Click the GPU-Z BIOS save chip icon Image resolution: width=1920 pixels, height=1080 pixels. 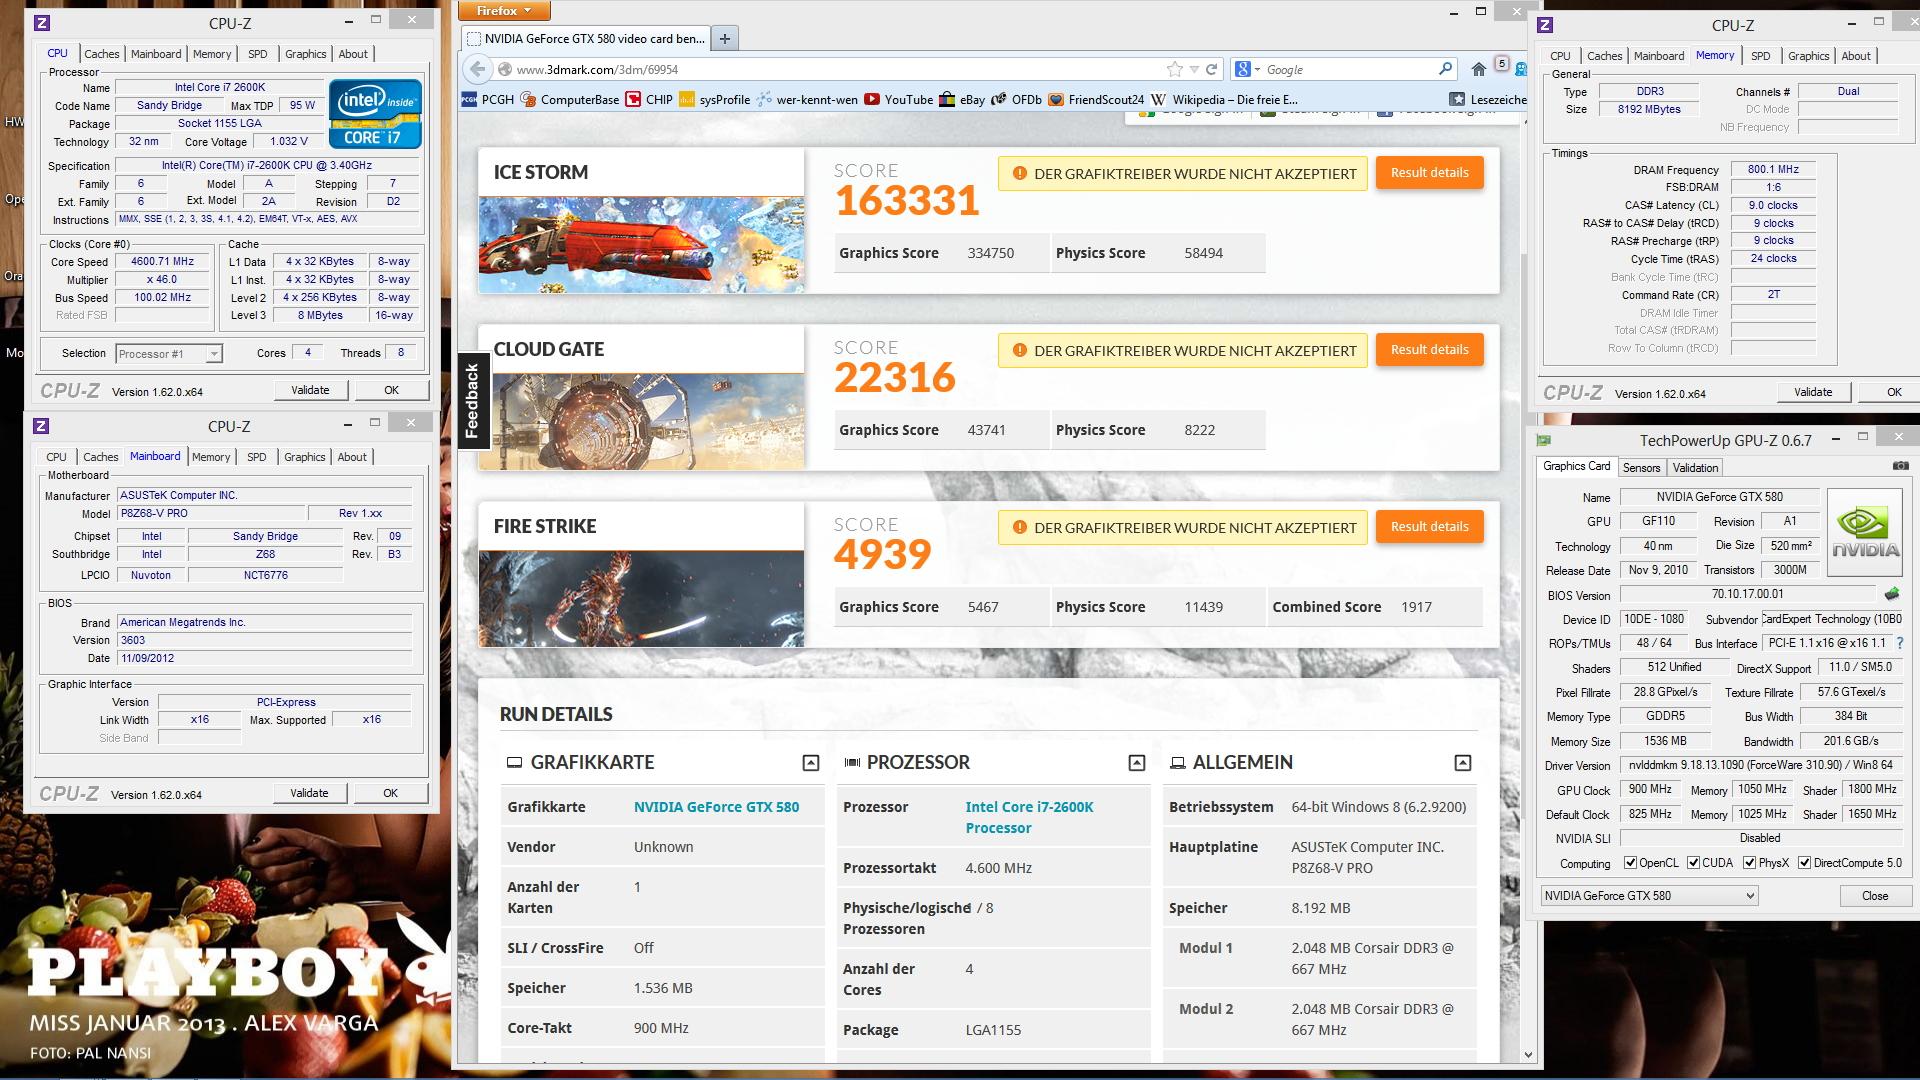(x=1891, y=594)
